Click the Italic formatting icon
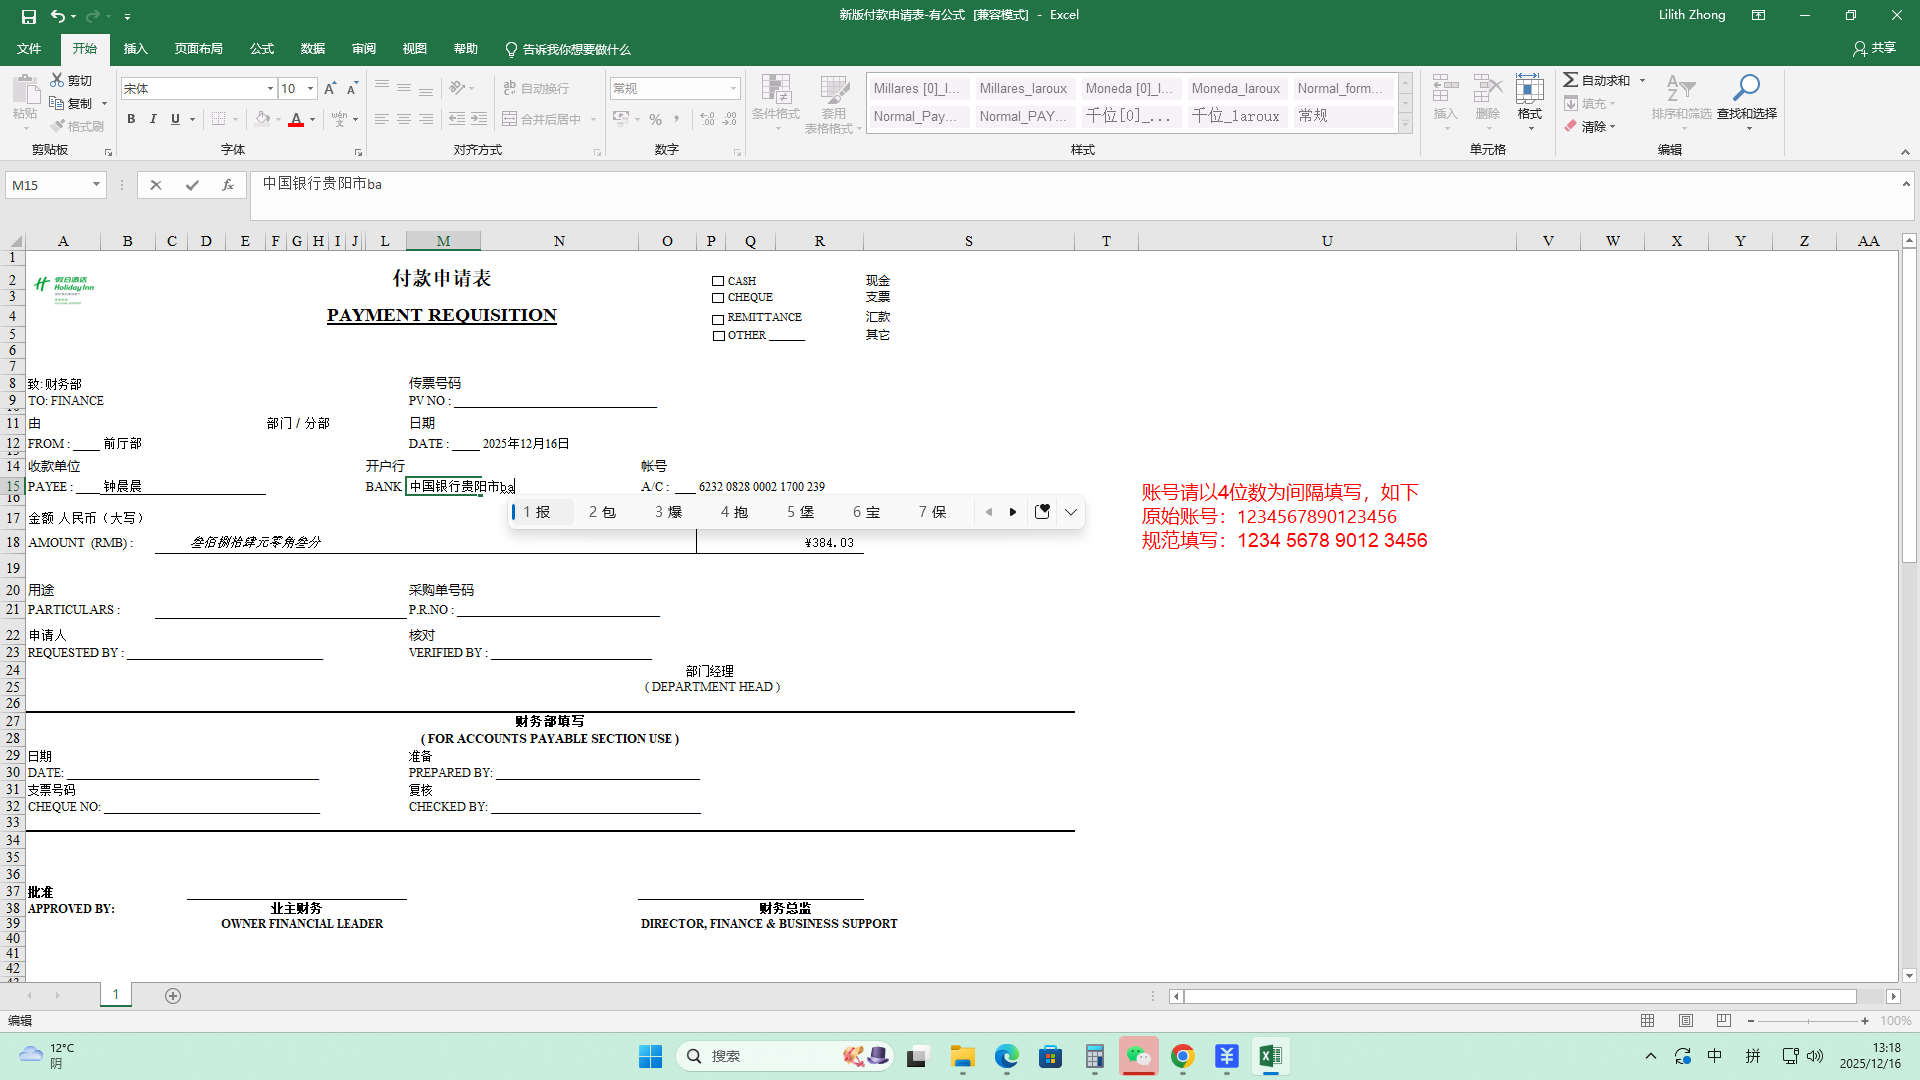The width and height of the screenshot is (1920, 1080). pyautogui.click(x=153, y=119)
